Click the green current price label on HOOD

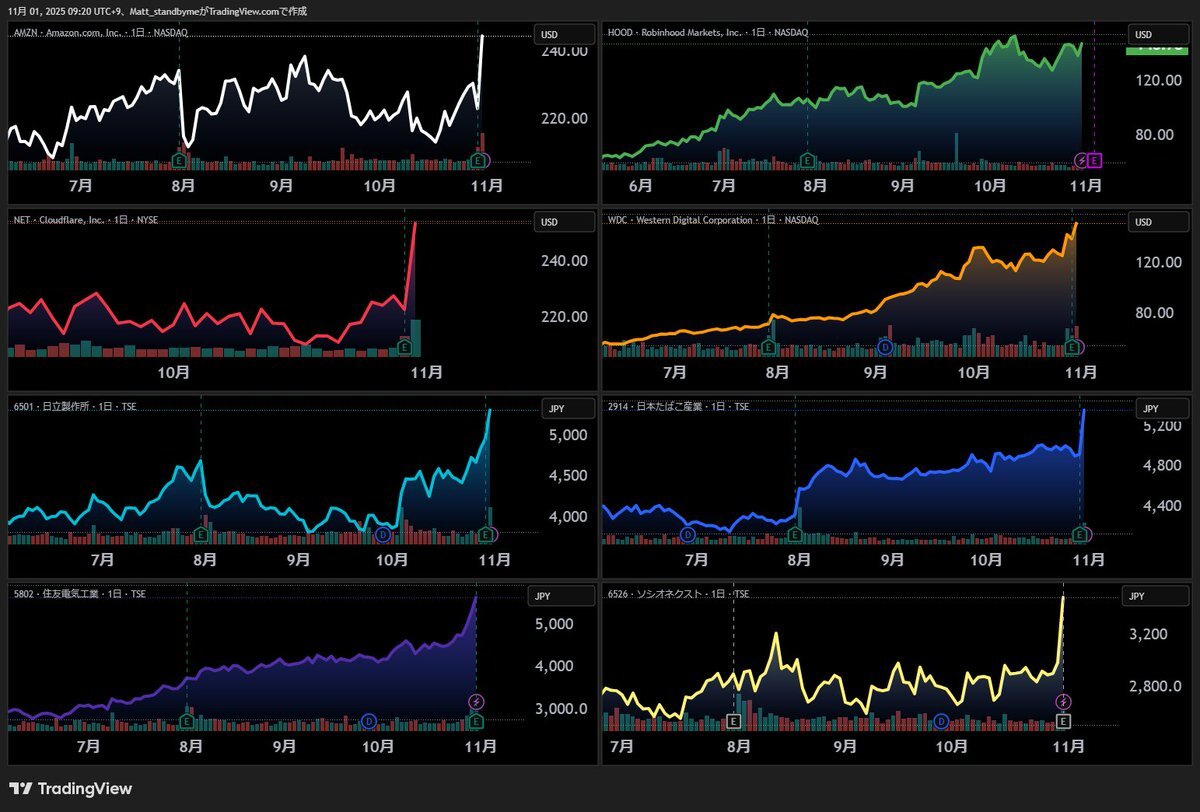(x=1156, y=49)
